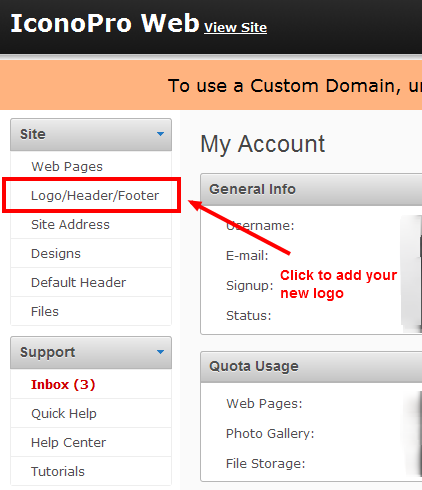Click the Username: label
Viewport: 422px width, 490px height.
[x=260, y=226]
